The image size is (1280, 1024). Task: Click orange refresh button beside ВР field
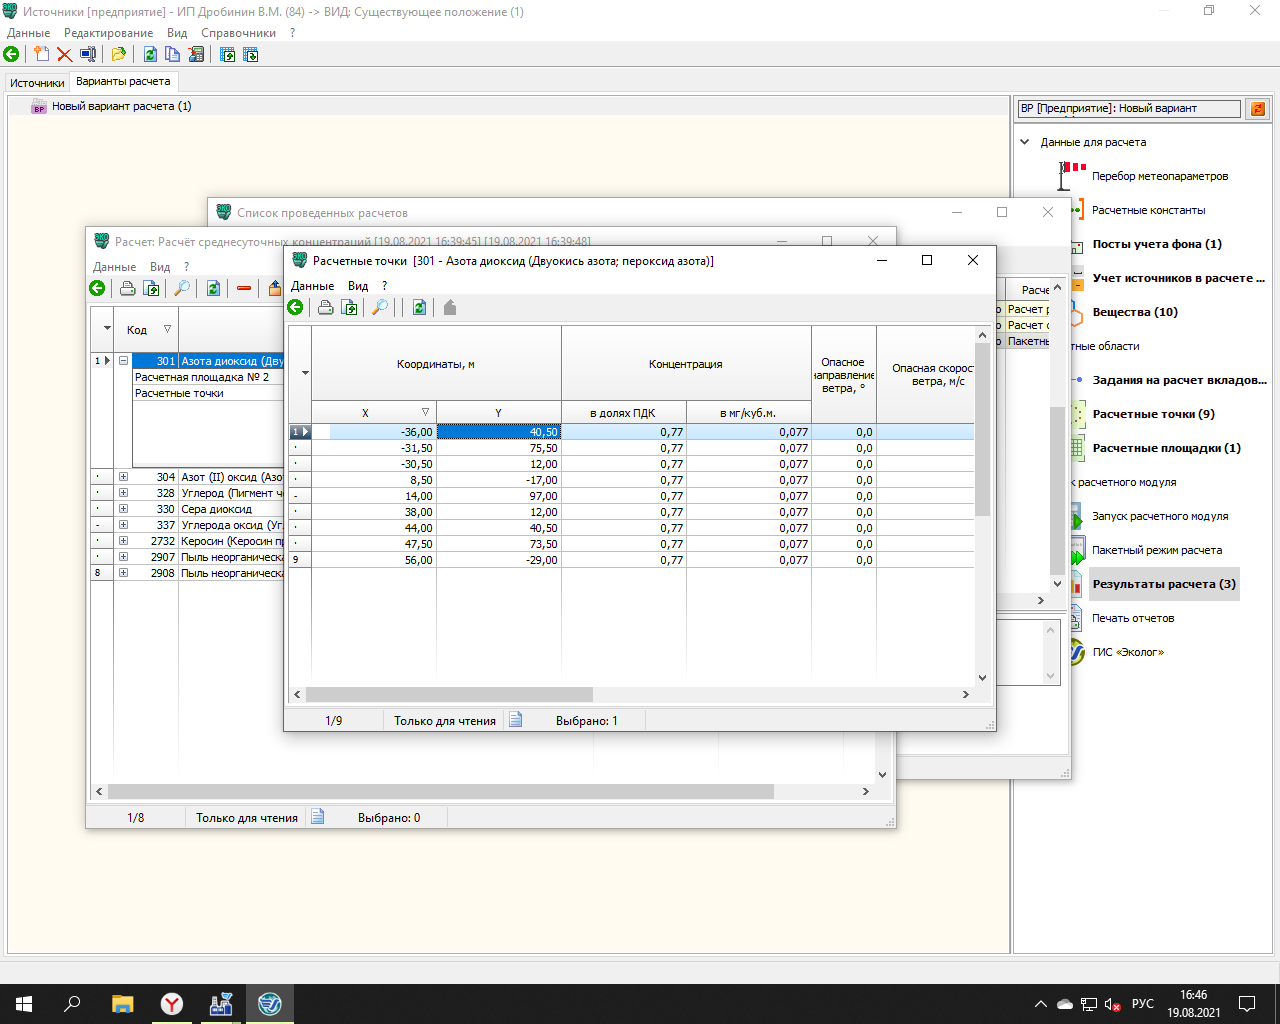(x=1258, y=109)
